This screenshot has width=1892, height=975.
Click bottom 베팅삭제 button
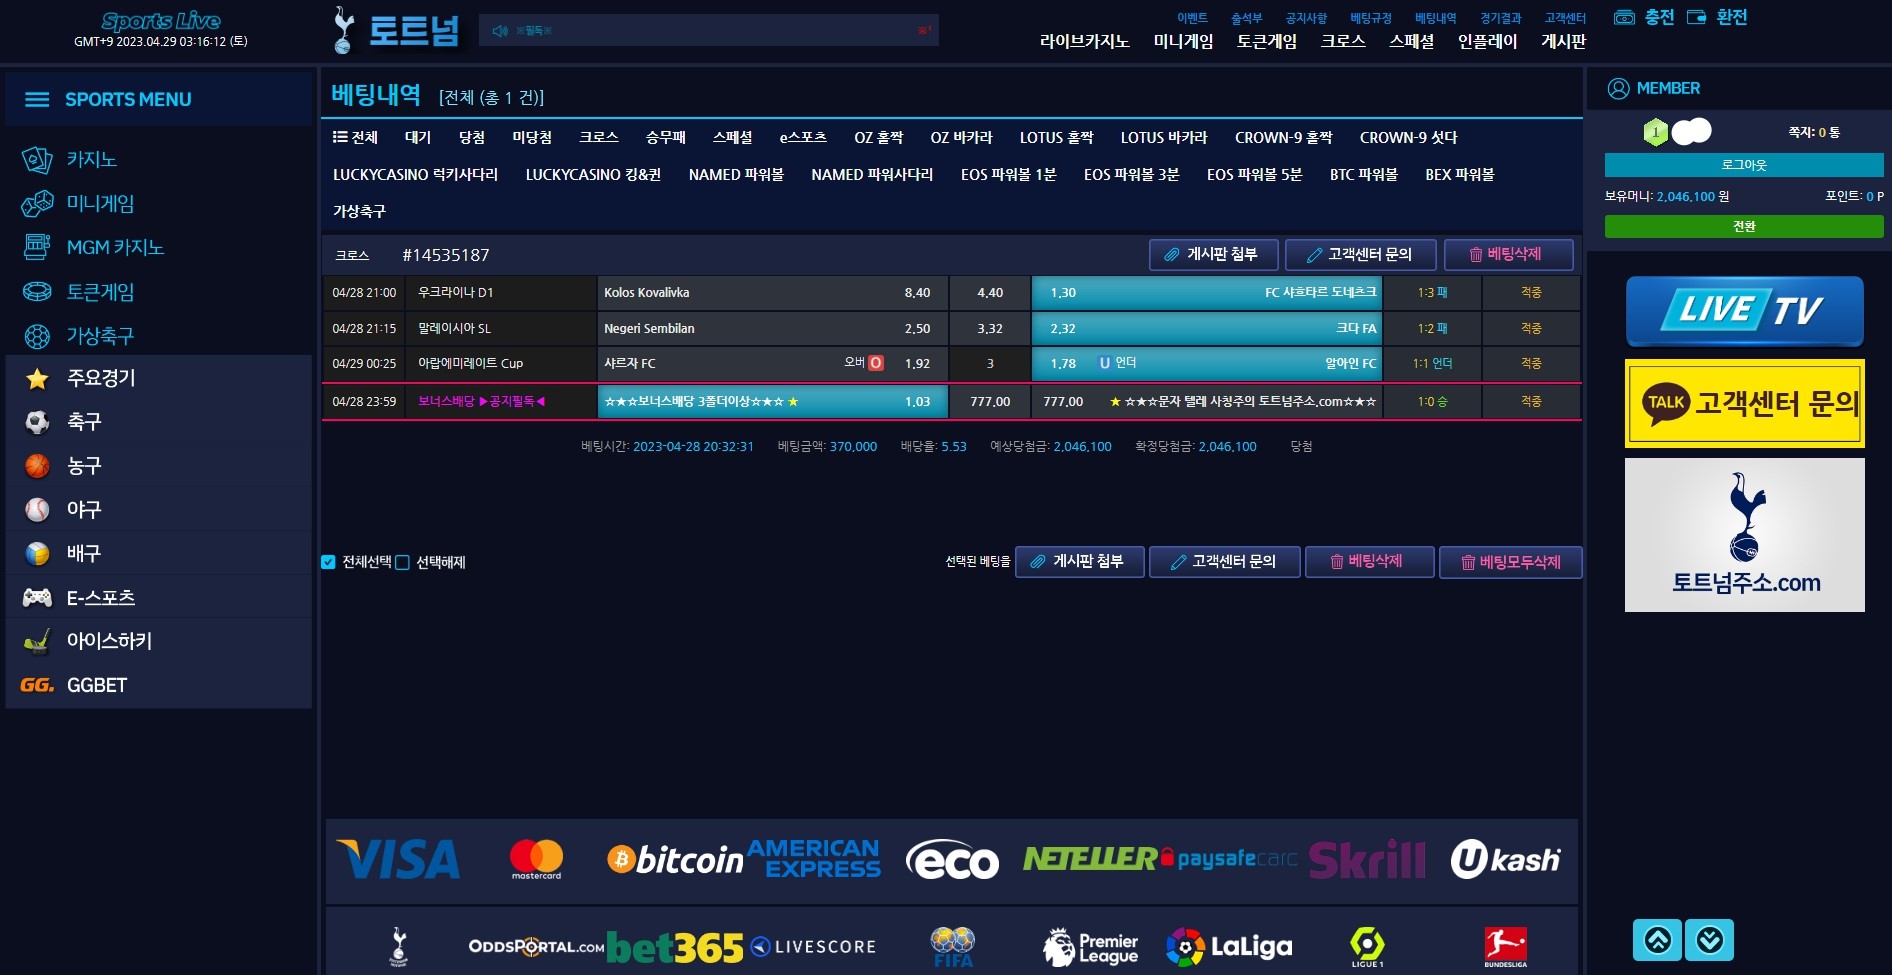(x=1370, y=562)
